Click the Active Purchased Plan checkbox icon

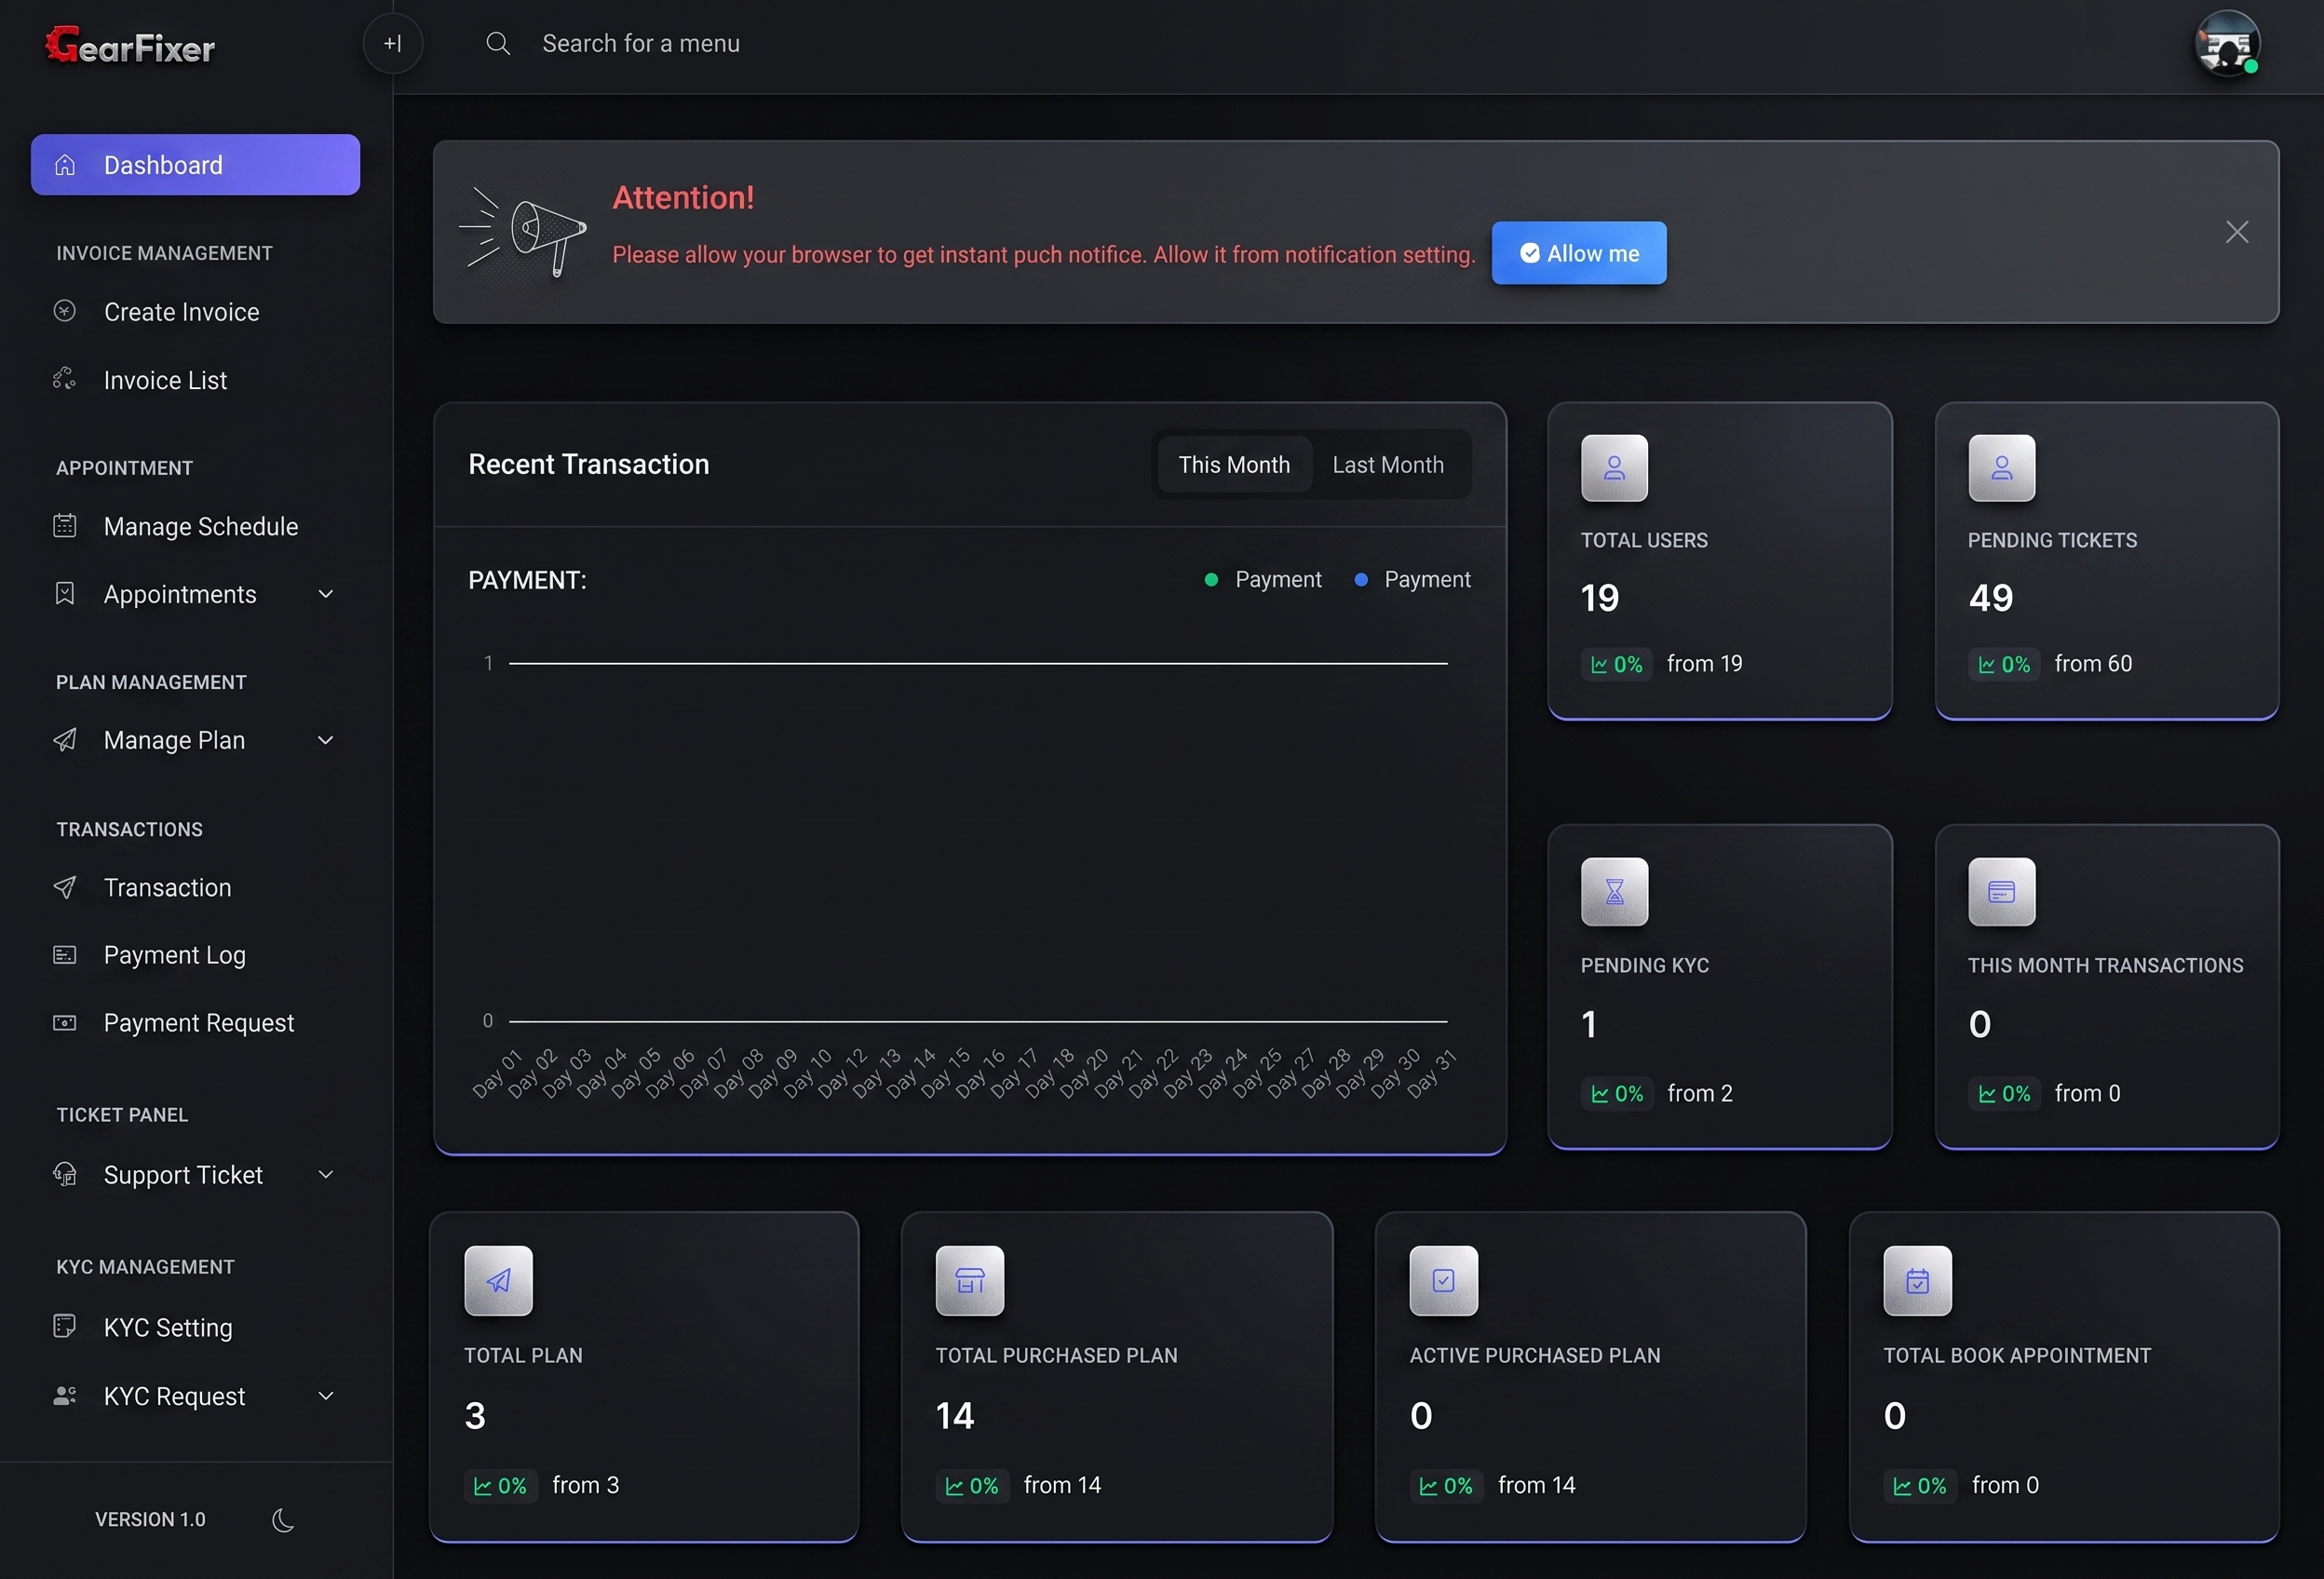point(1443,1281)
